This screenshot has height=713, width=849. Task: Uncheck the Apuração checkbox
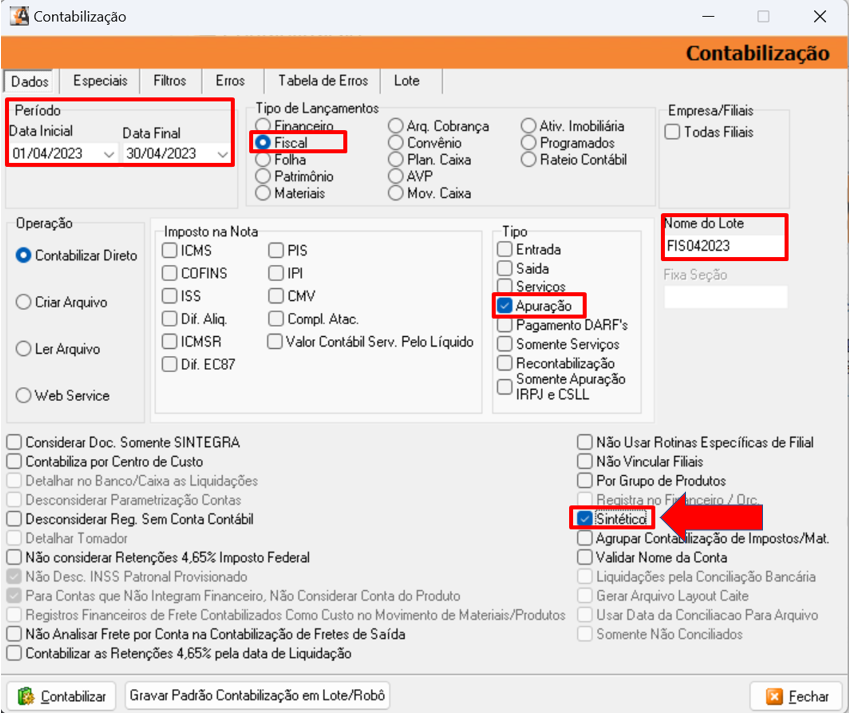[x=505, y=305]
